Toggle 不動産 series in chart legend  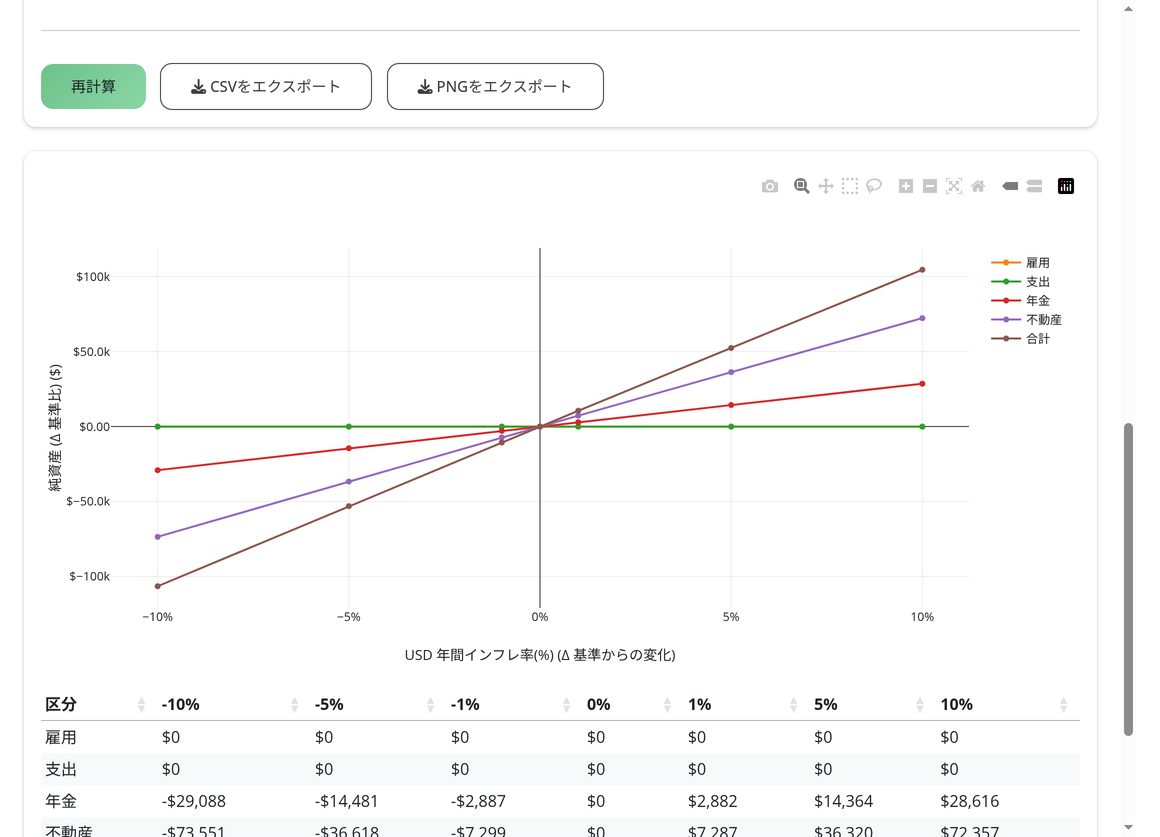[x=1027, y=320]
